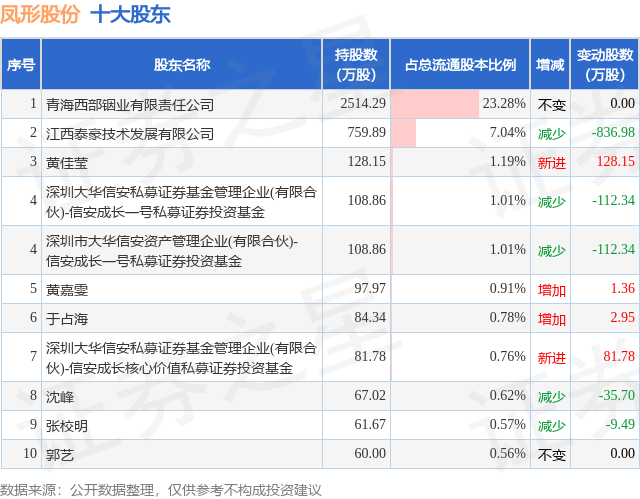
Task: Click 减少 status in 沈峰 row
Action: [551, 397]
